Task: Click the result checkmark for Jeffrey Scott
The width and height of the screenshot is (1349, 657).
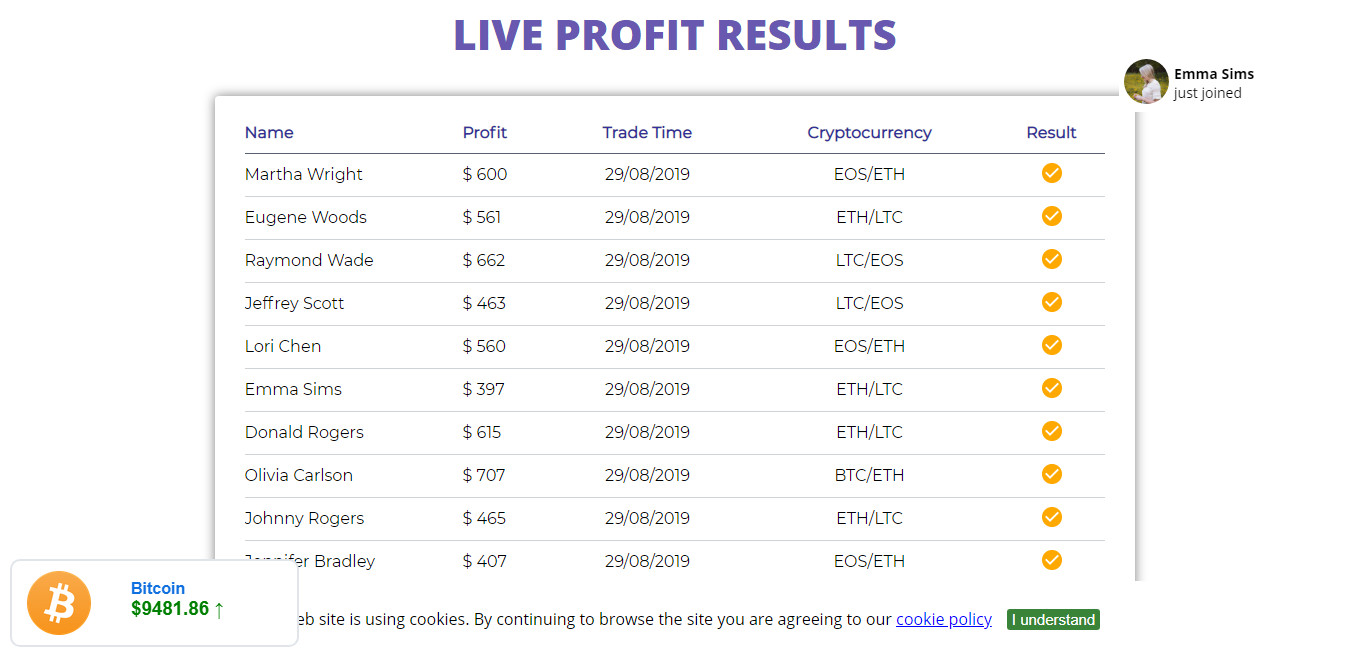Action: pyautogui.click(x=1051, y=302)
